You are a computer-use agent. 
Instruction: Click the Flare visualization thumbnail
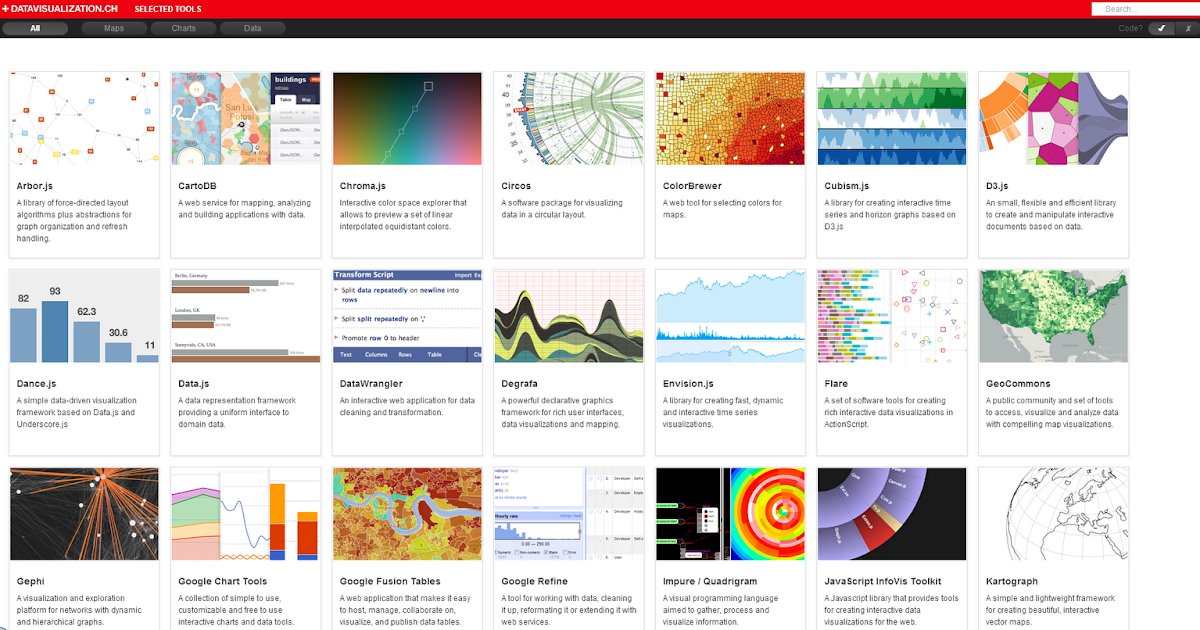pos(891,316)
